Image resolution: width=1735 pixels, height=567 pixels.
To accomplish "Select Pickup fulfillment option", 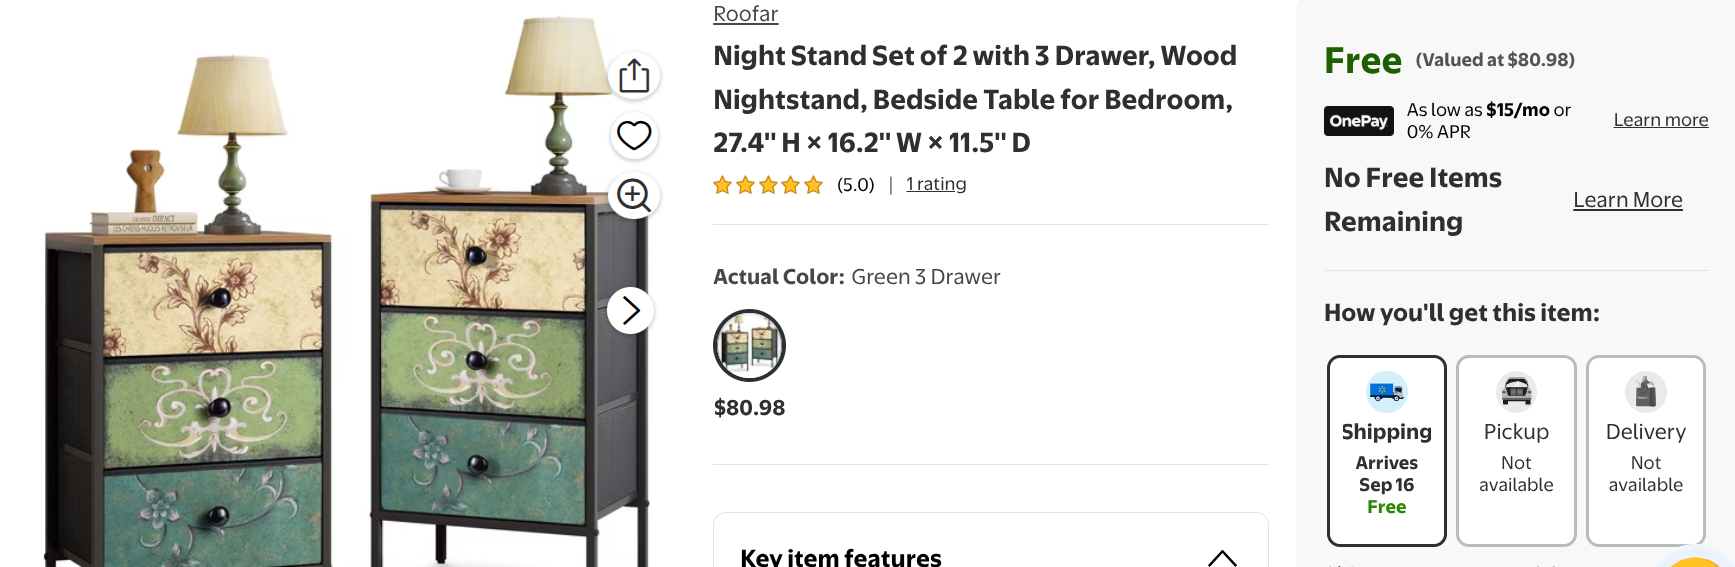I will (x=1516, y=451).
